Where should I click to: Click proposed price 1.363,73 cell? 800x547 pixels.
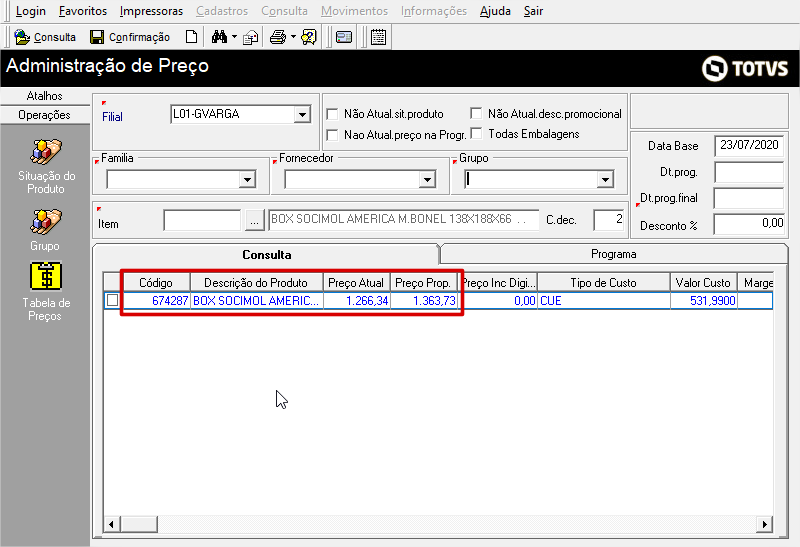(x=423, y=301)
